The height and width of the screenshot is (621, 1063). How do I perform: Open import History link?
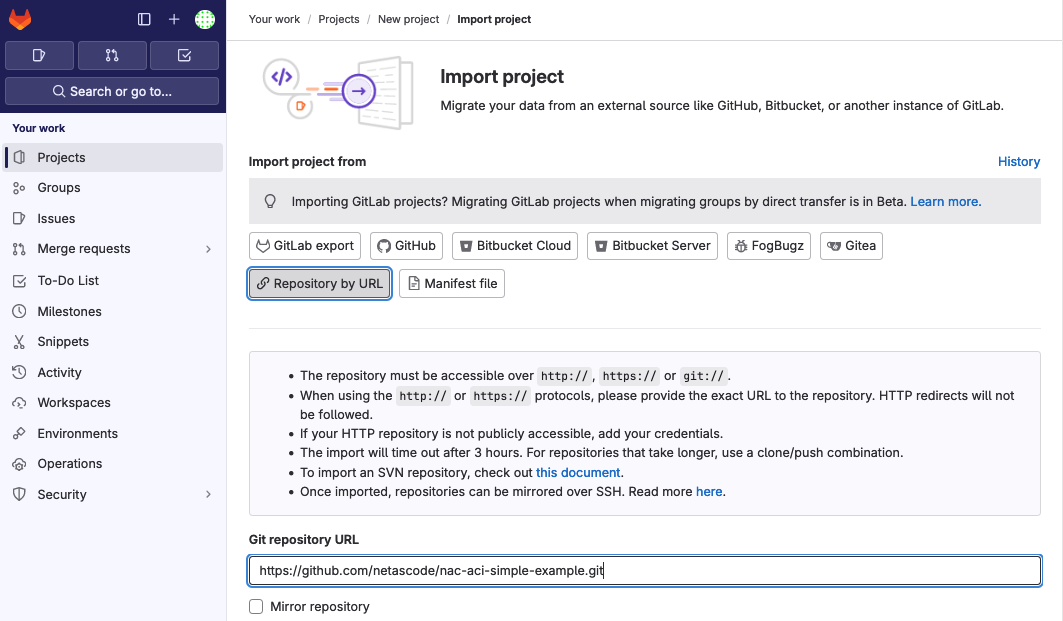1019,161
